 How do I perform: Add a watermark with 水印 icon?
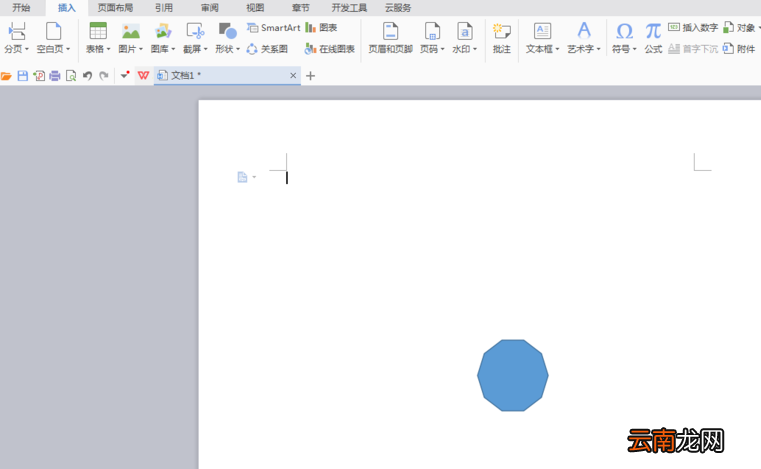pos(464,31)
